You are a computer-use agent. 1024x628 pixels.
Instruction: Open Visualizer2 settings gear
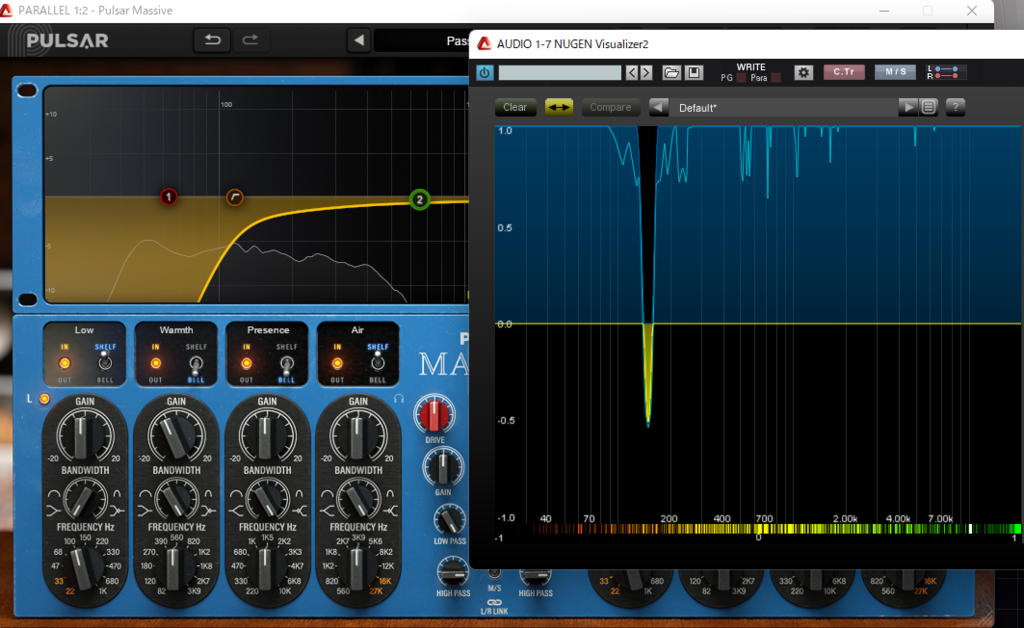click(x=804, y=72)
